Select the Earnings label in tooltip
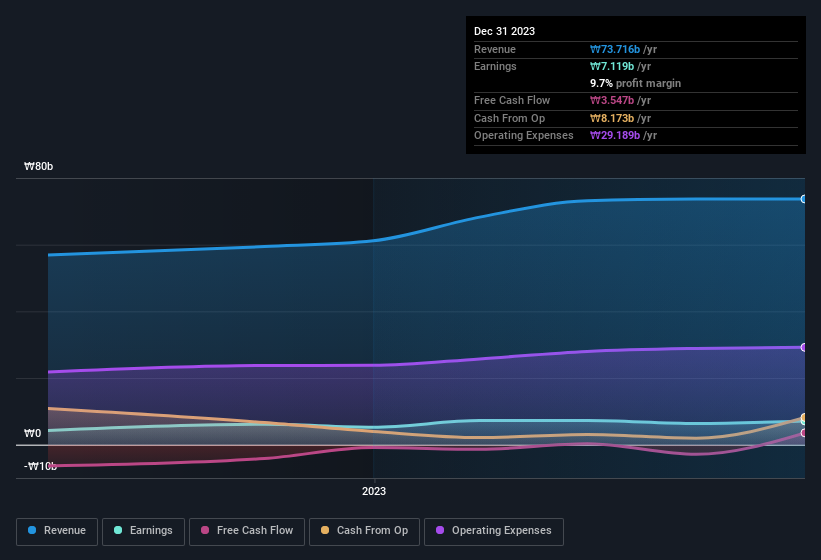This screenshot has width=821, height=560. click(495, 66)
